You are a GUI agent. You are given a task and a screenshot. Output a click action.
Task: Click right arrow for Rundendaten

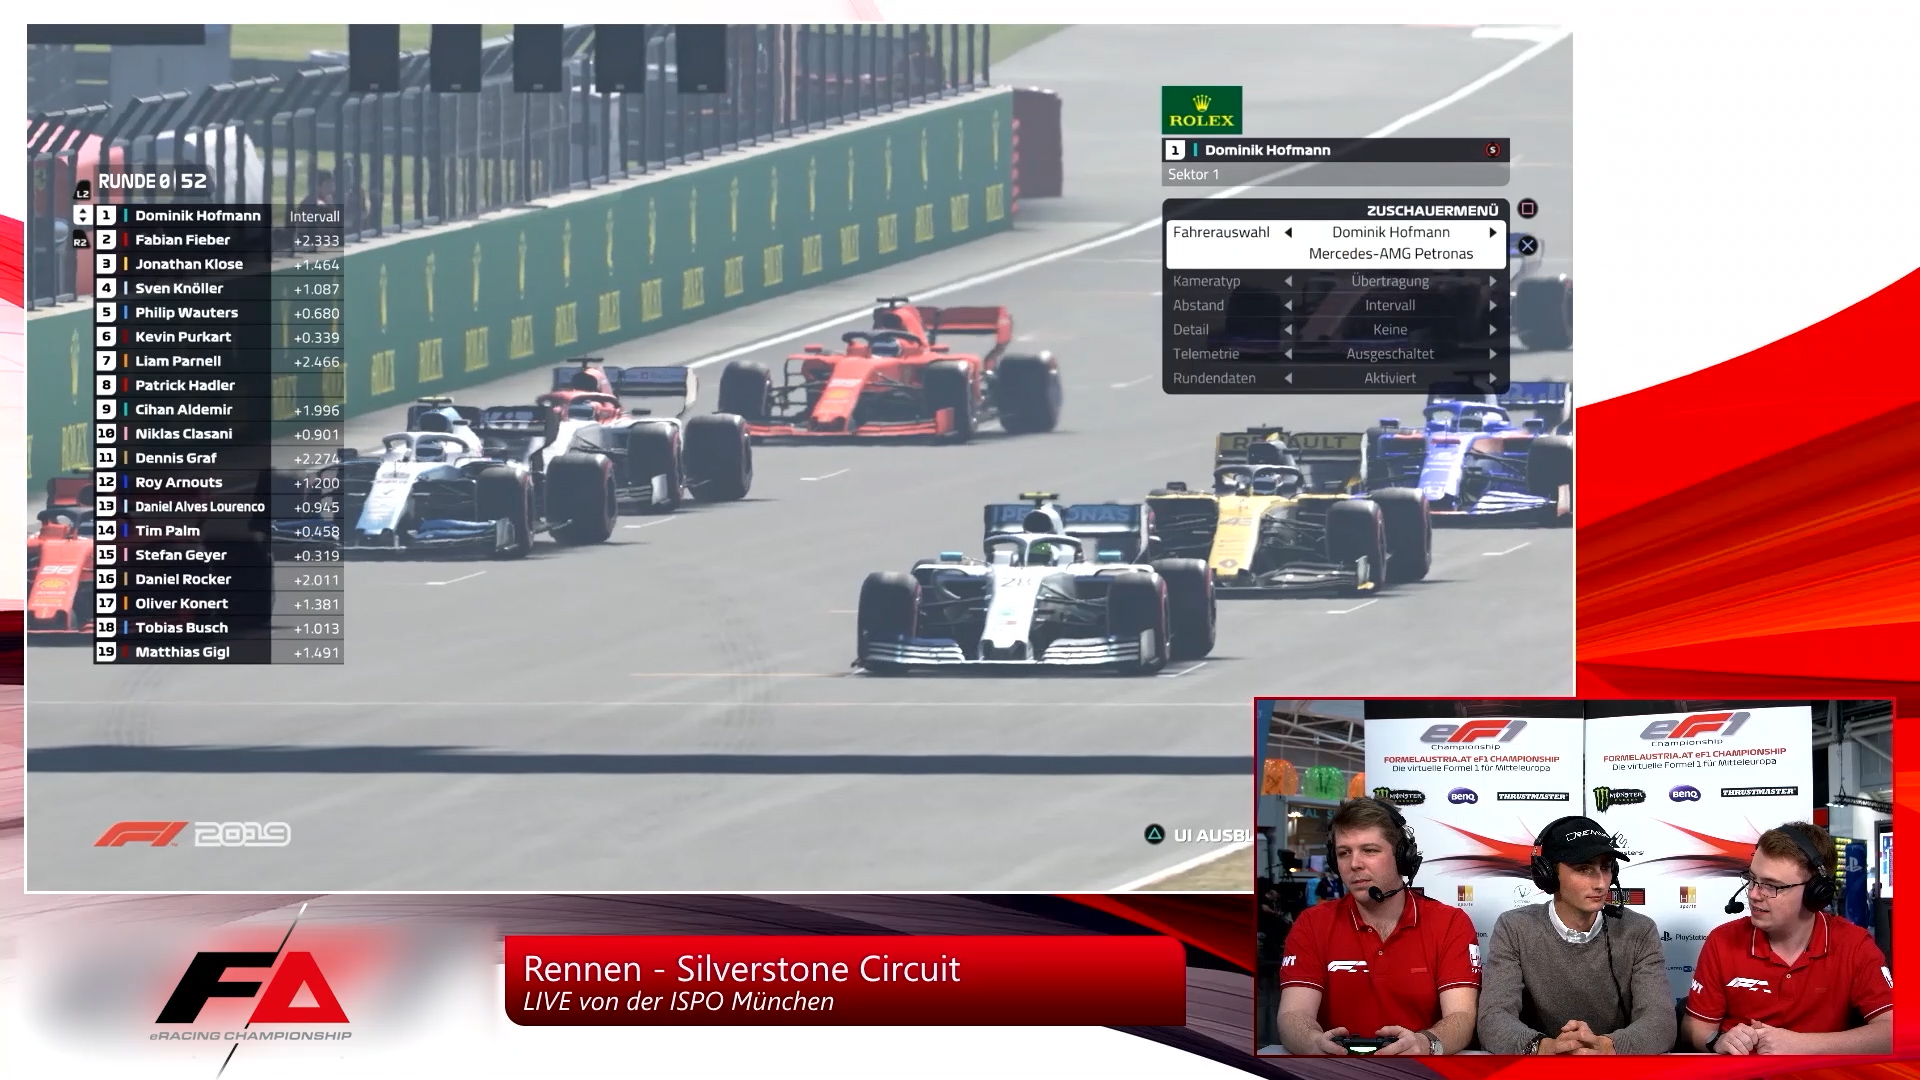1493,378
